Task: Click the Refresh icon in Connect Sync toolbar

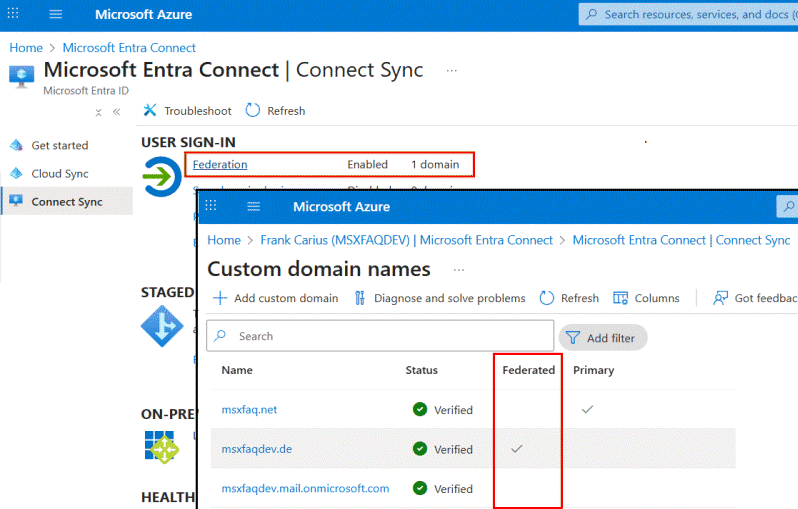Action: pyautogui.click(x=253, y=110)
